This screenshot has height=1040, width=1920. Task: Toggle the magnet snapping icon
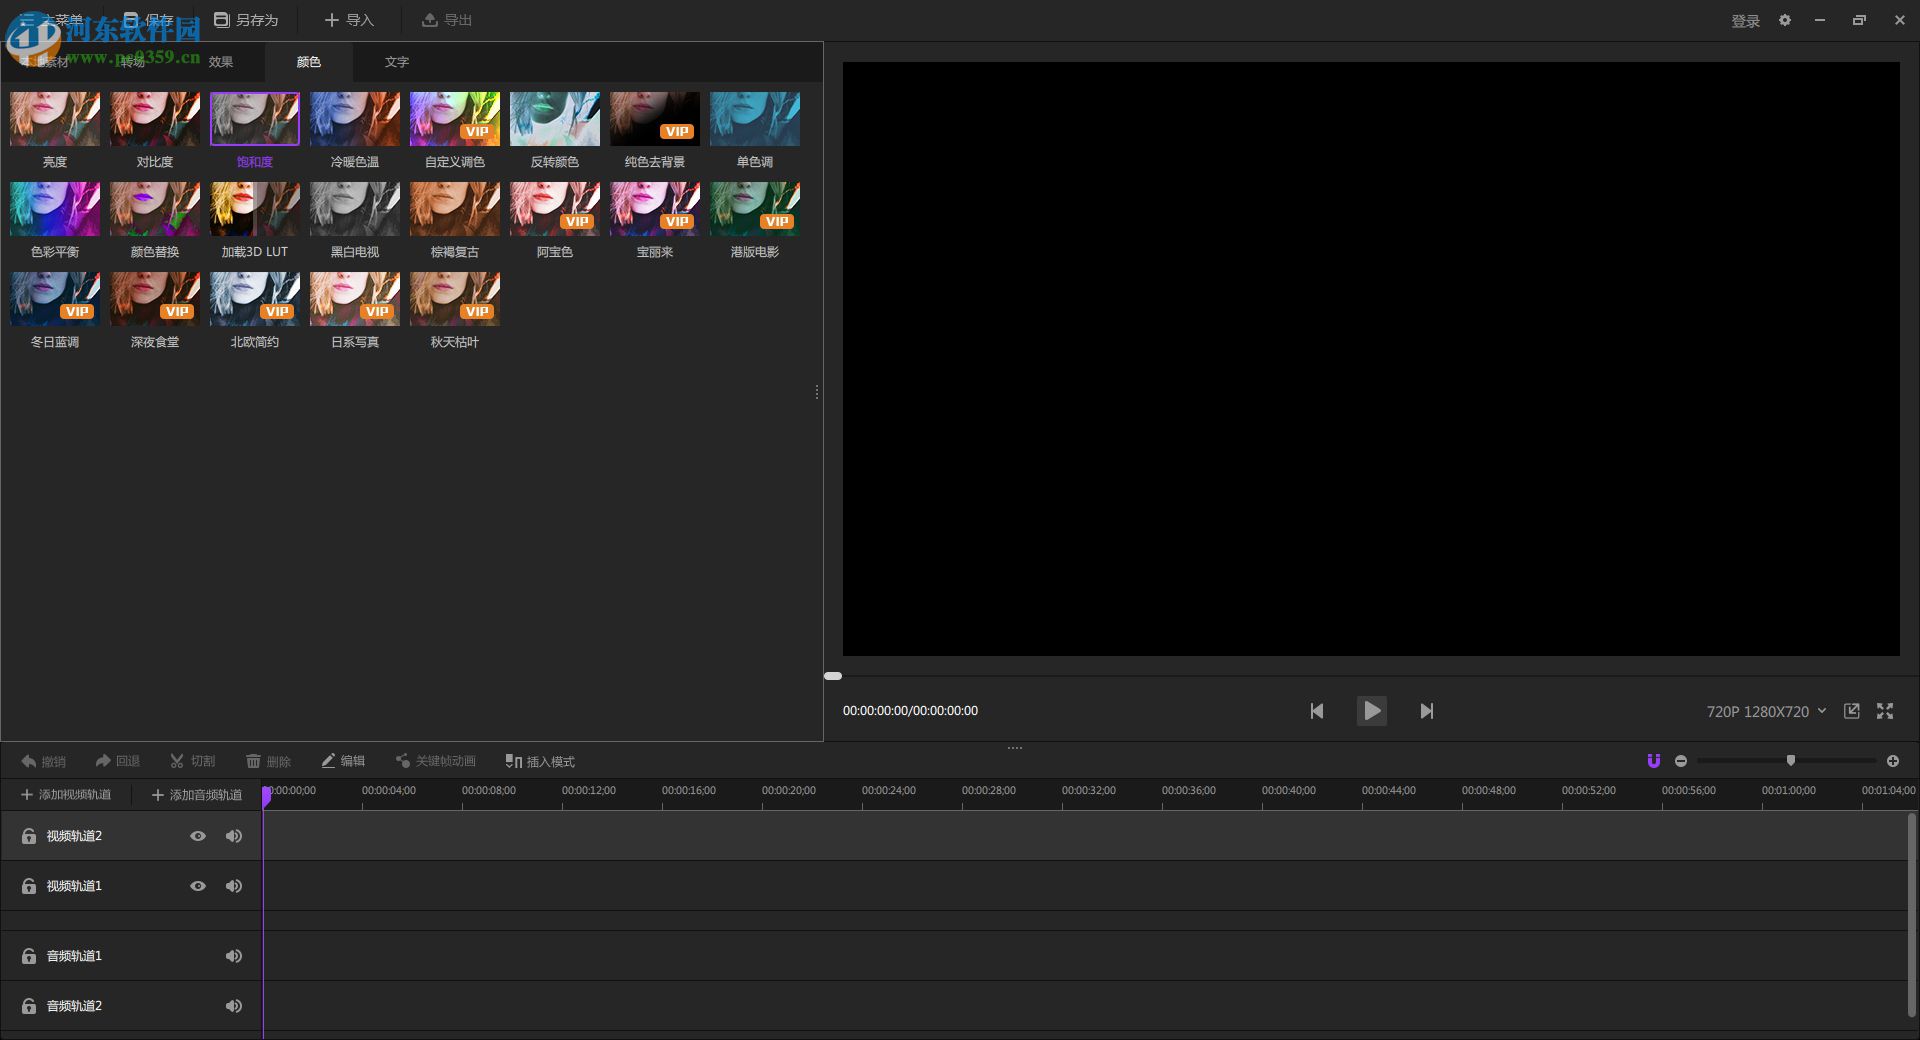point(1654,761)
